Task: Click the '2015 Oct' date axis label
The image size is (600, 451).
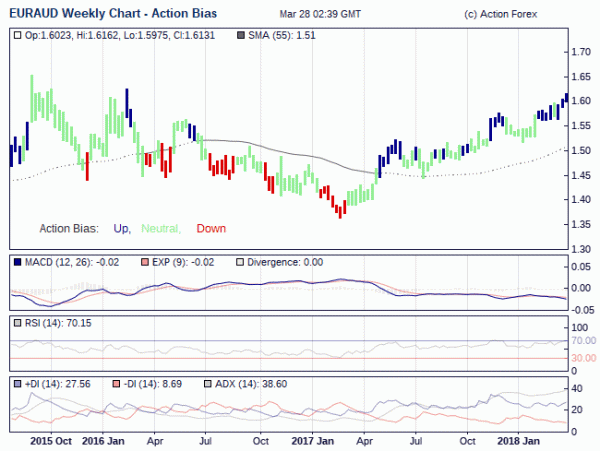Action: pos(51,441)
